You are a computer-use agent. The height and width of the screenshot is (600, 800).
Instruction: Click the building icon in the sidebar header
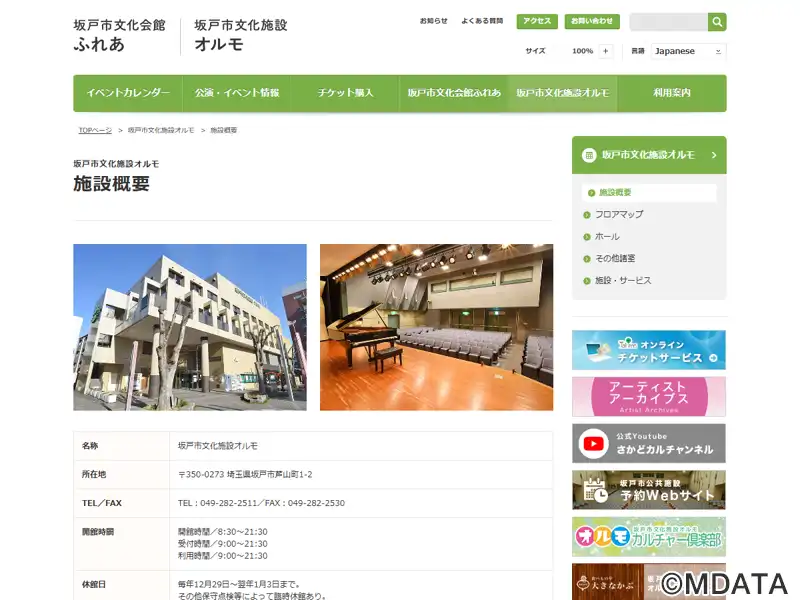(589, 155)
